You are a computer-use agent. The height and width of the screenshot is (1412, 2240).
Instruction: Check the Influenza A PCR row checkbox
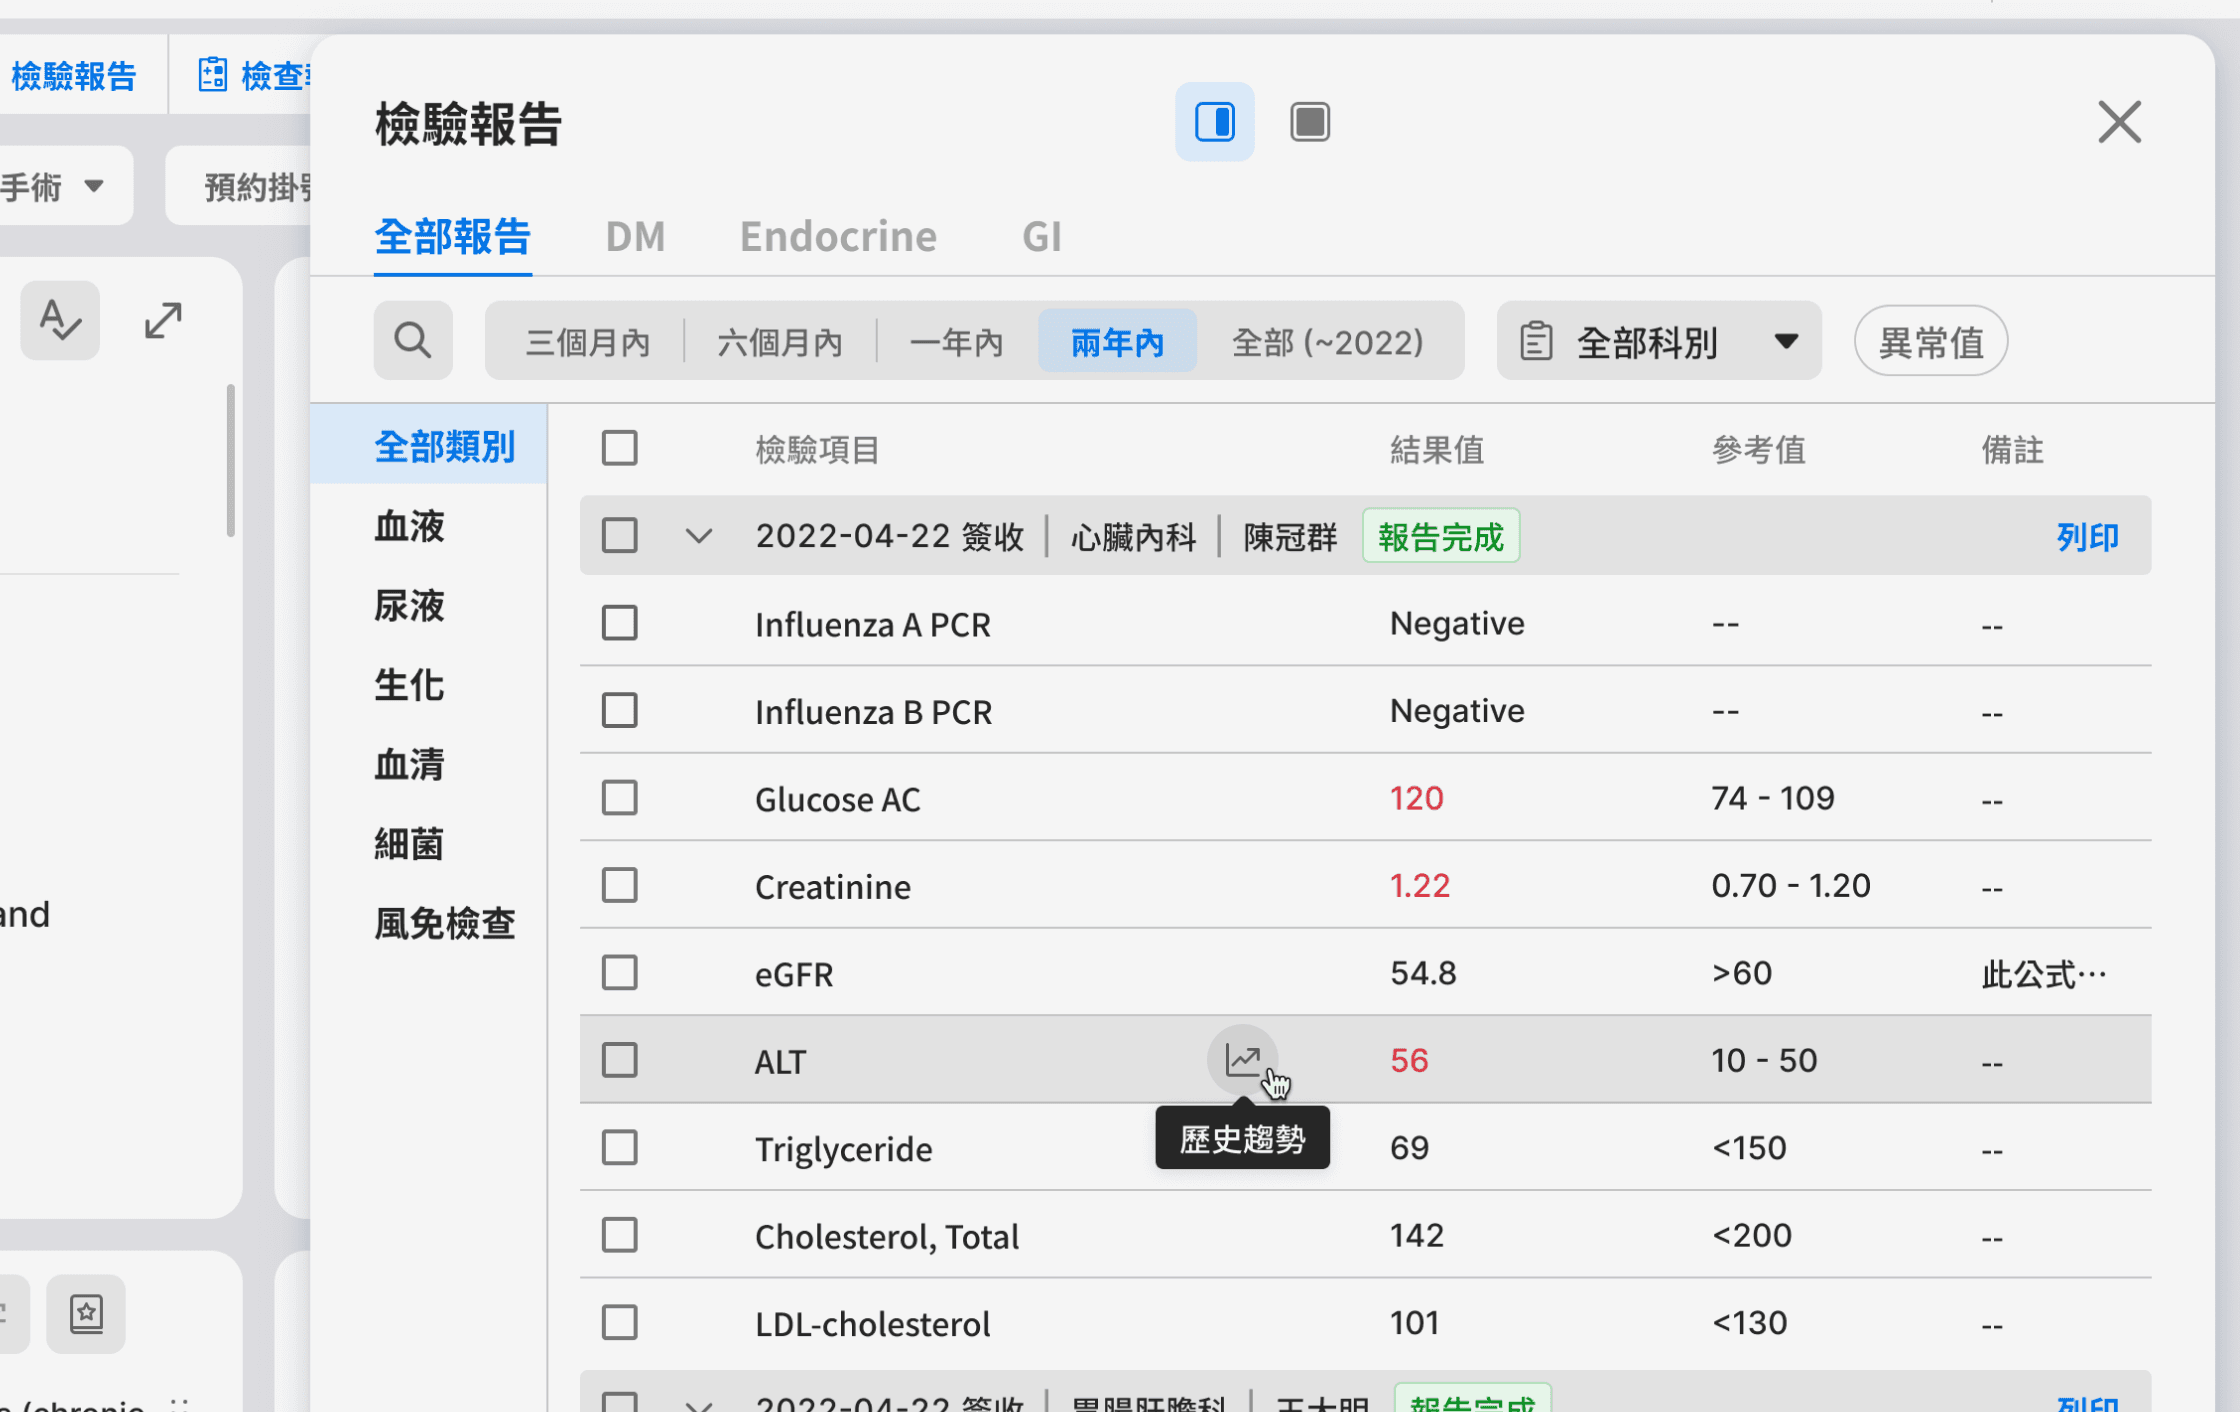(619, 623)
